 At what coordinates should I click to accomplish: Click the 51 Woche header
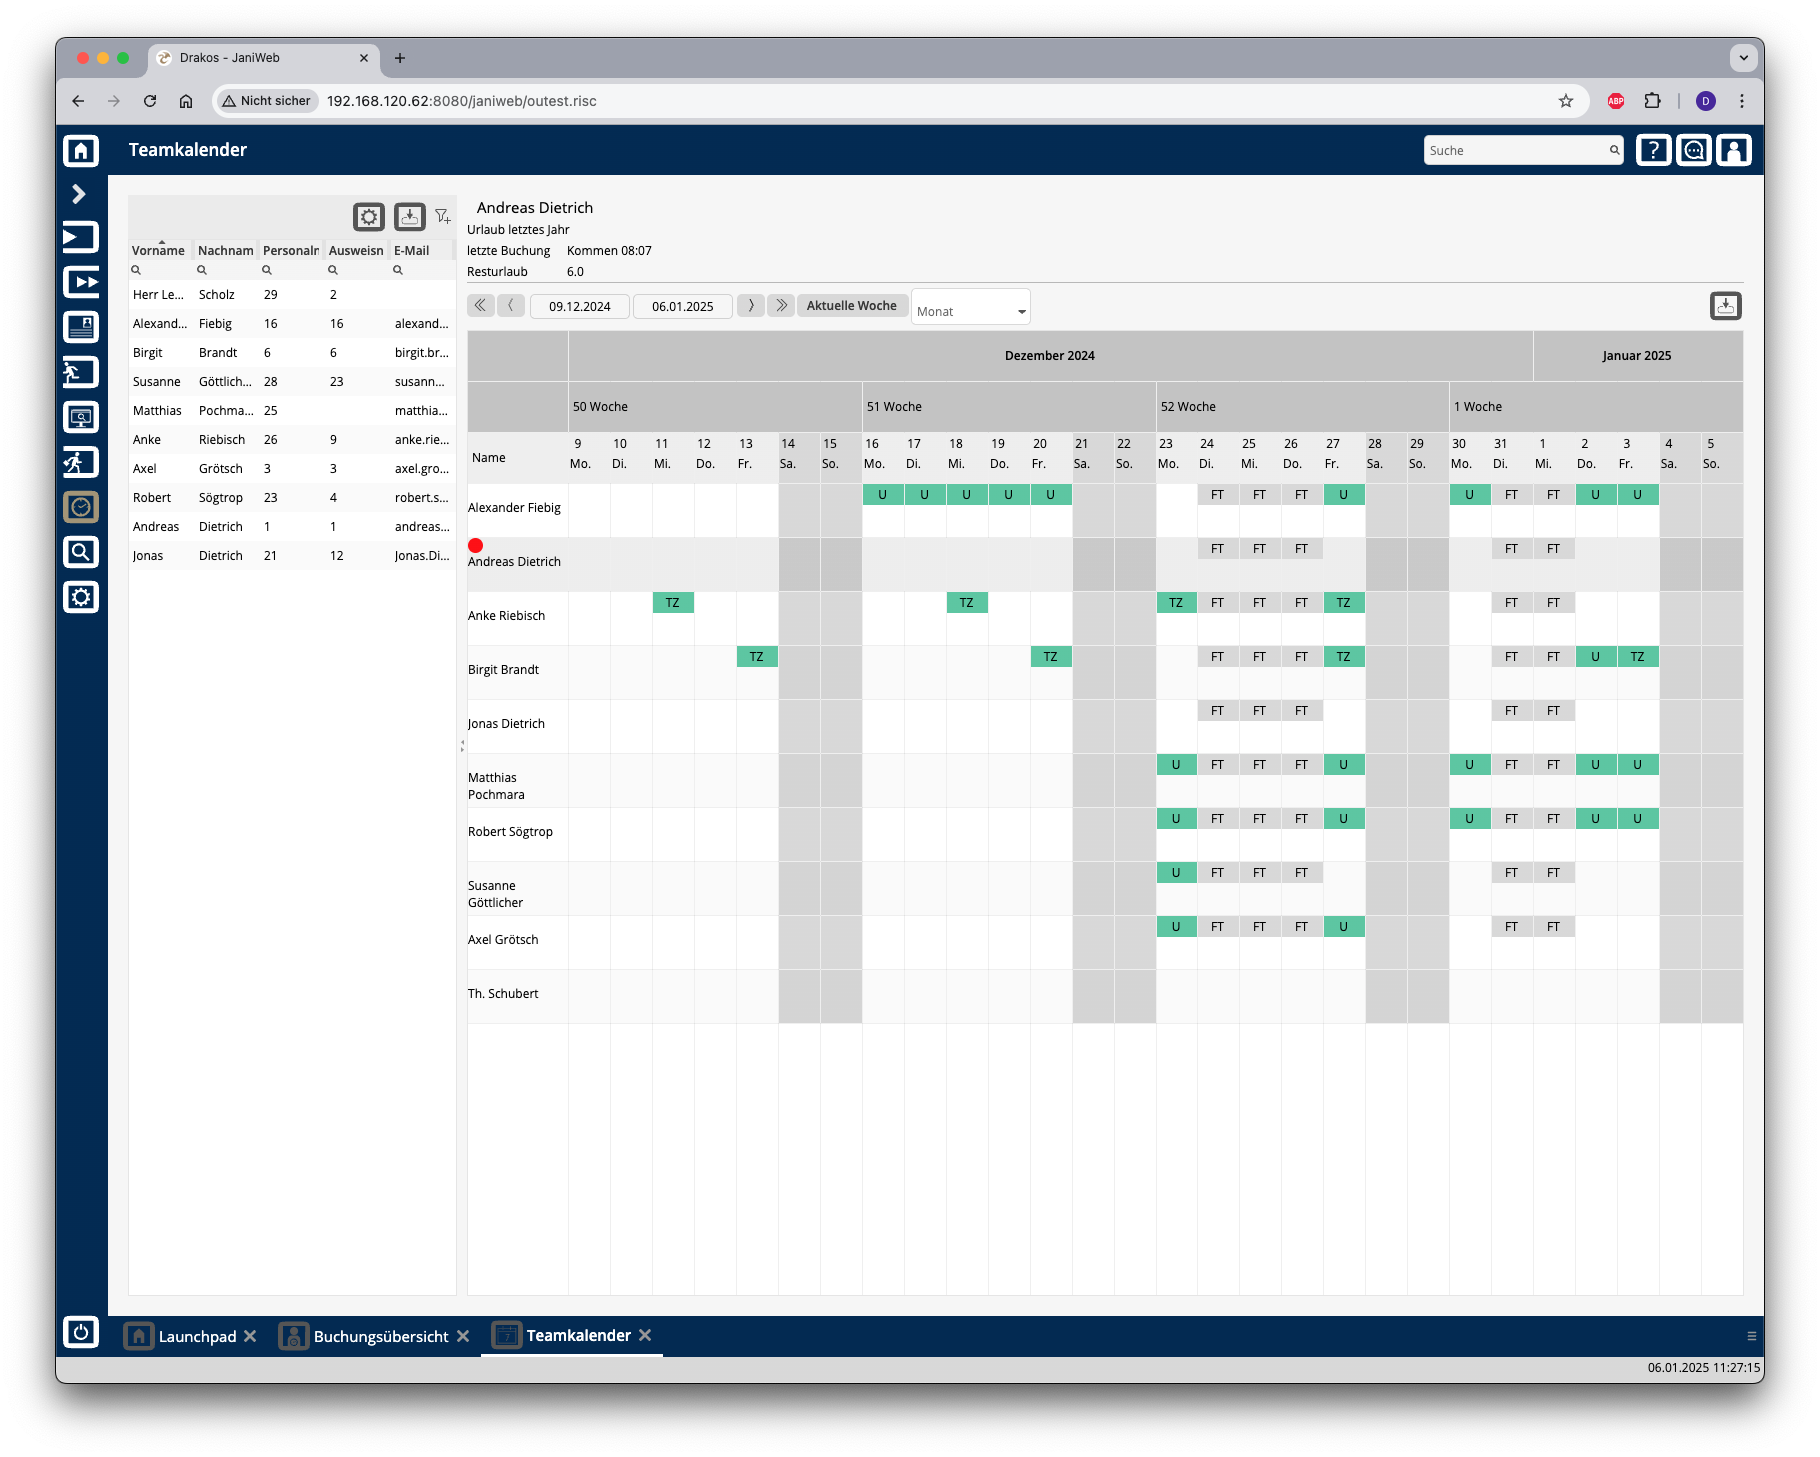(1009, 406)
